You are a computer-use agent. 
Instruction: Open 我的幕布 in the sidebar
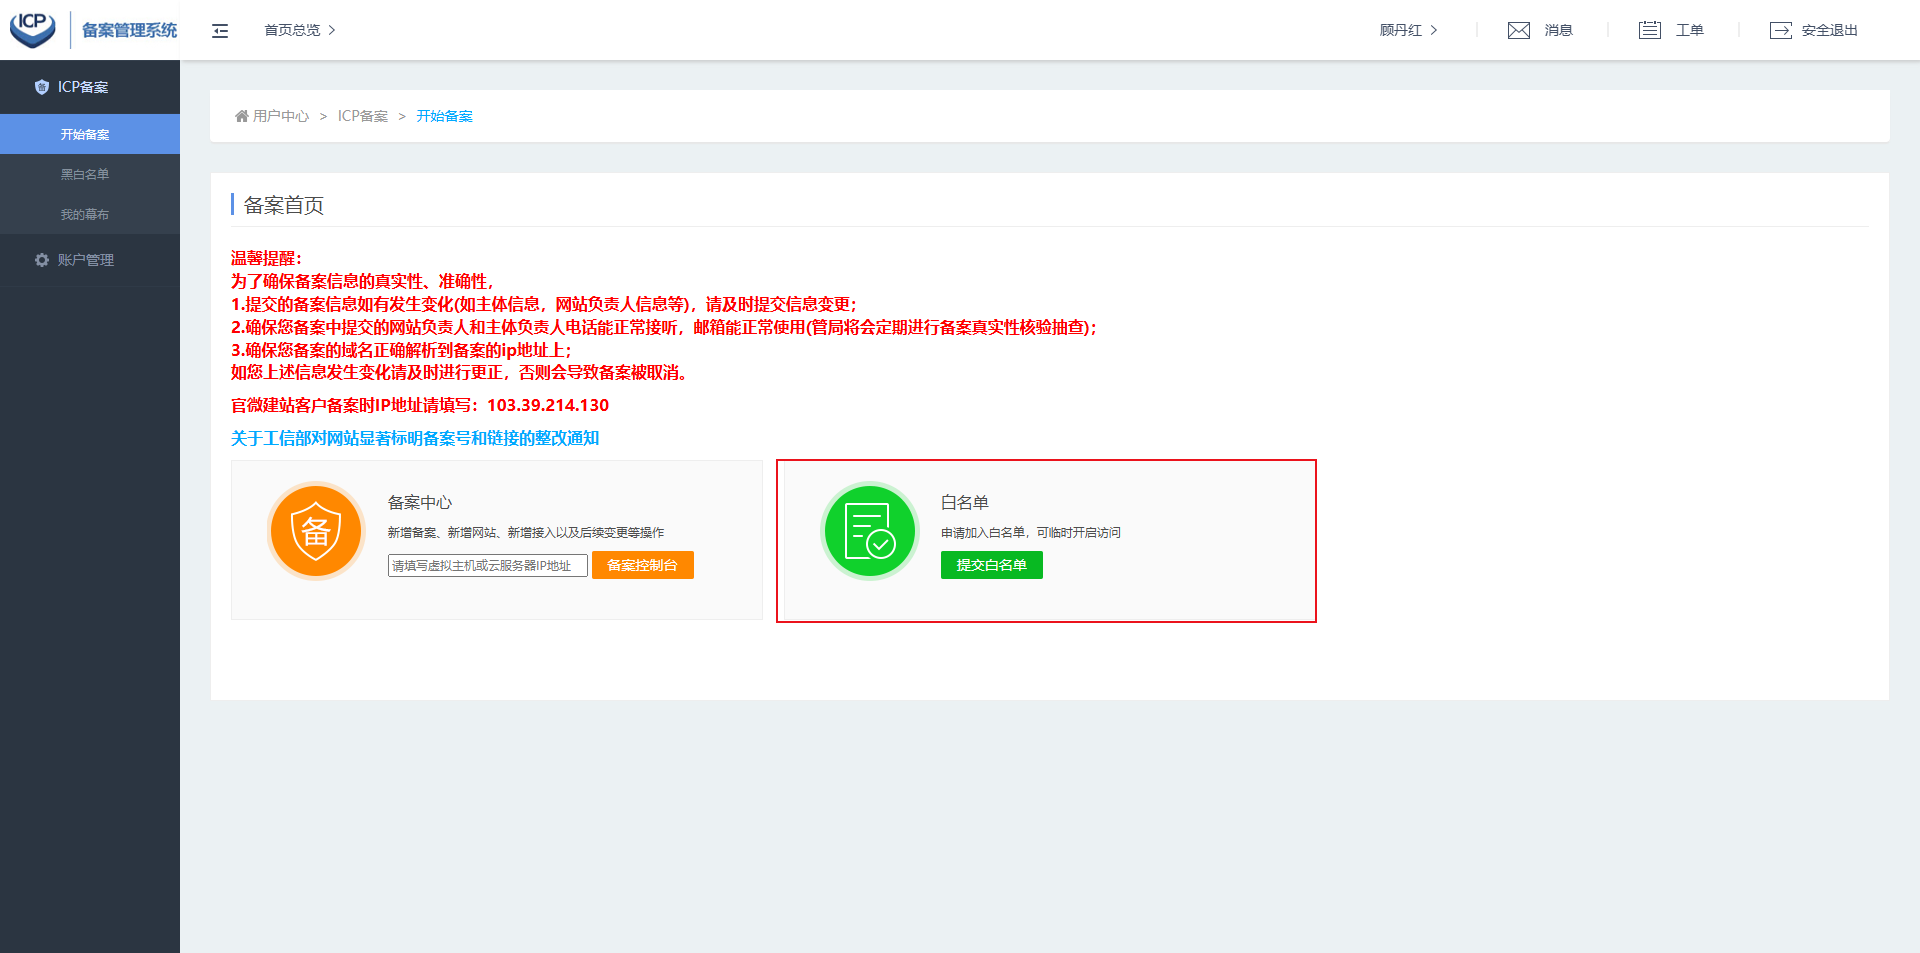click(x=90, y=214)
